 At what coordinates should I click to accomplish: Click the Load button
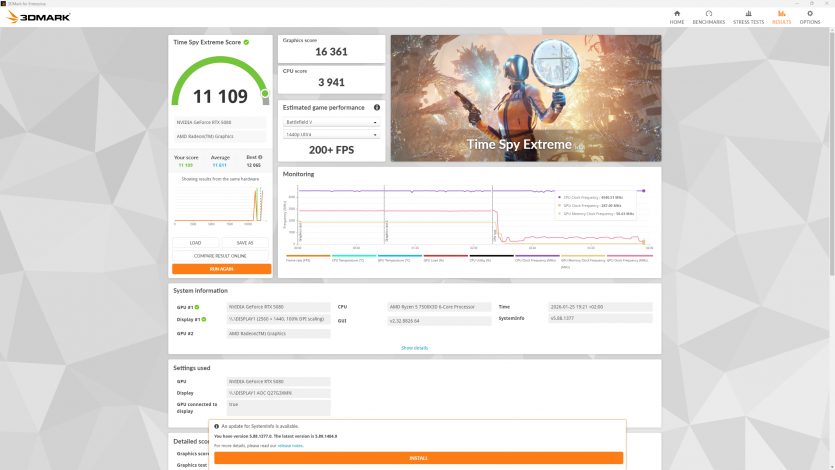(195, 242)
